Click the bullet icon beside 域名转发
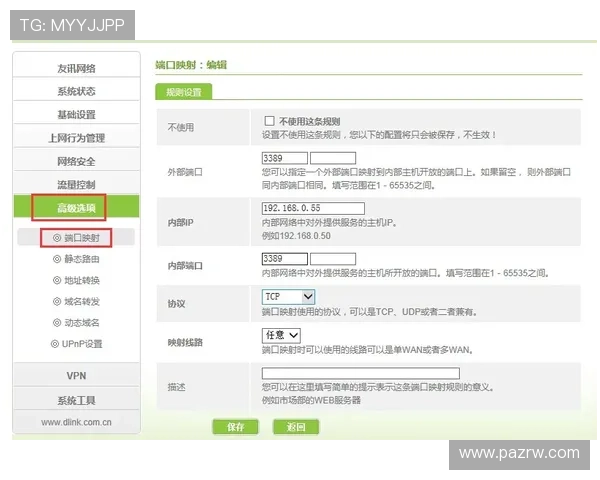This screenshot has height=480, width=600. pos(57,301)
